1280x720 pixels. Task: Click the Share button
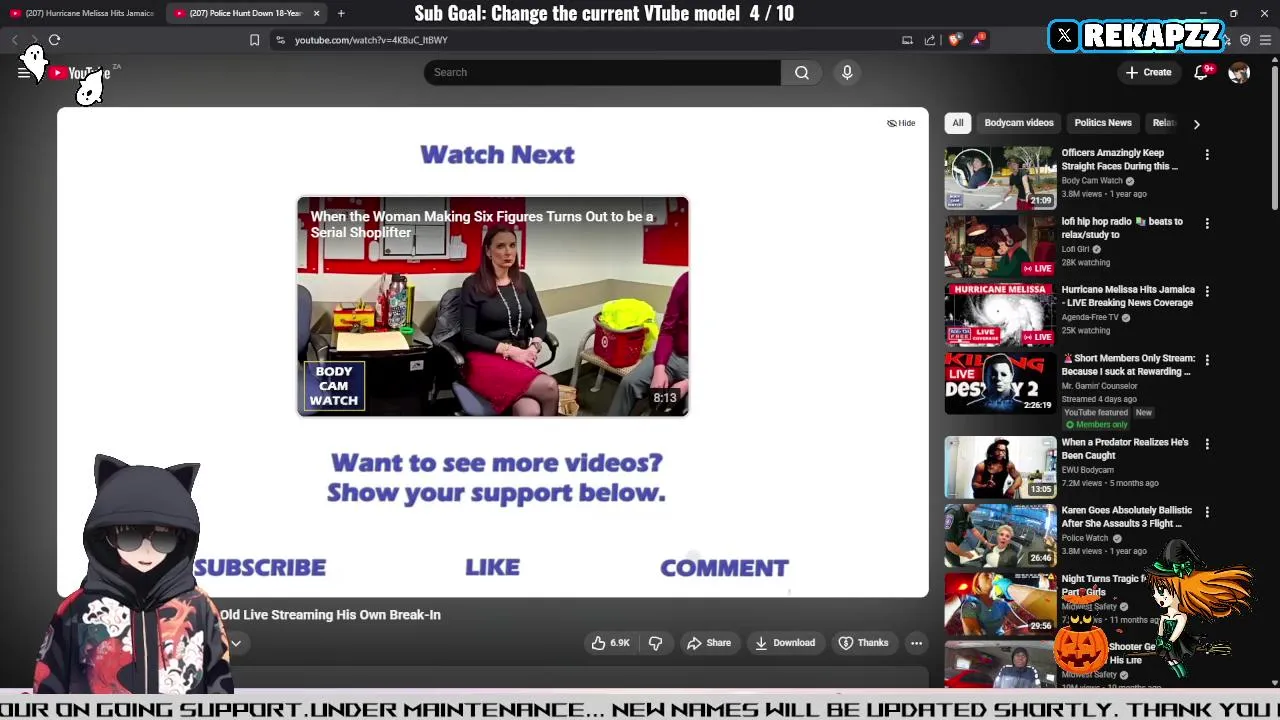pos(709,643)
